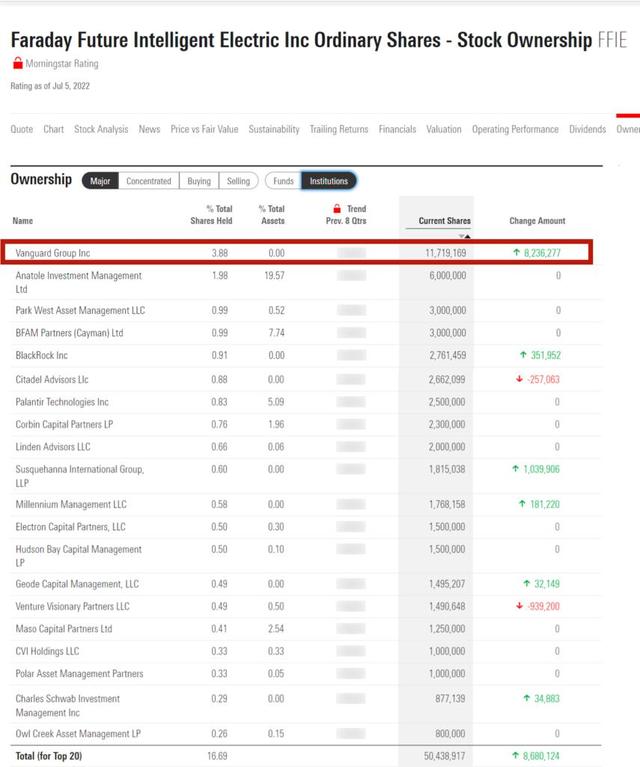Sort by % Total Shares Held column

(x=211, y=215)
